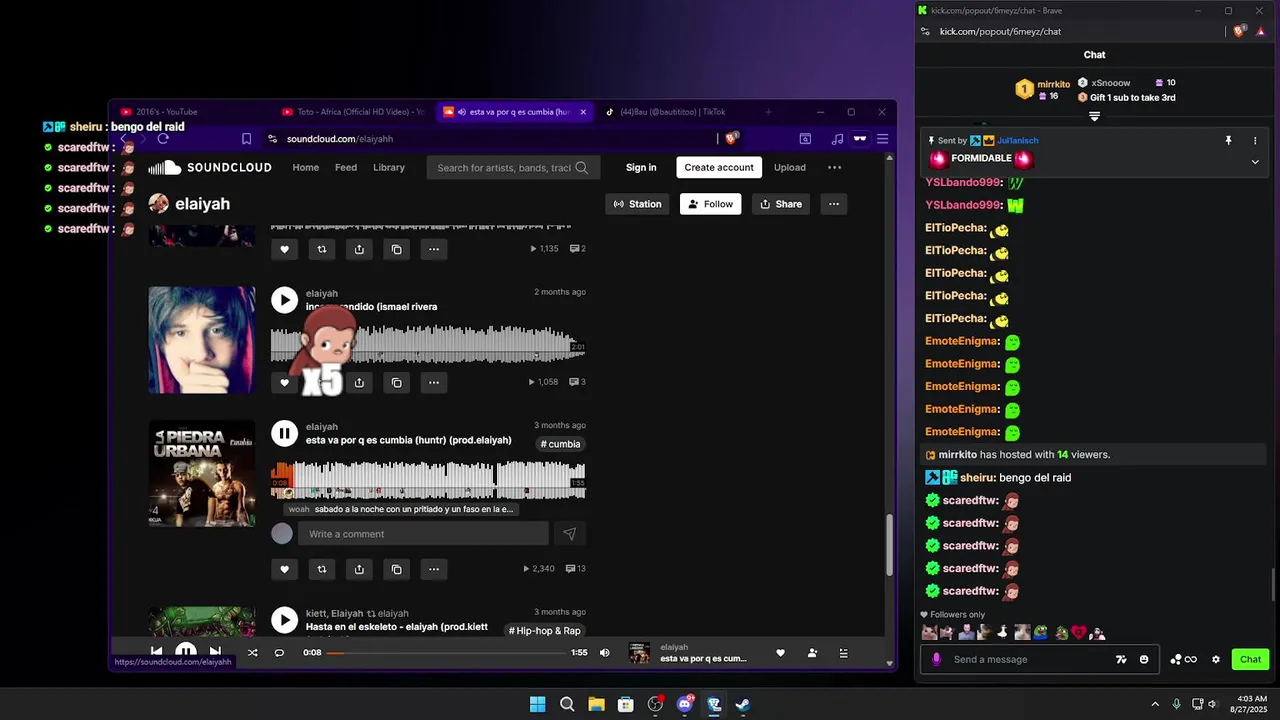Viewport: 1280px width, 720px height.
Task: Share the esta va por q es cumbia track
Action: point(359,569)
